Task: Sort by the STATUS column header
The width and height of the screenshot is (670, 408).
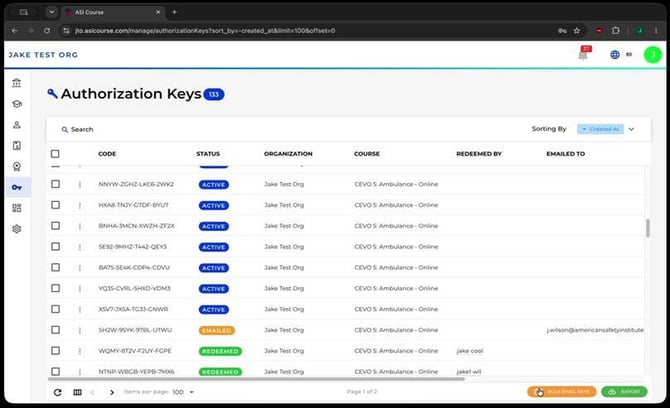Action: pos(208,154)
